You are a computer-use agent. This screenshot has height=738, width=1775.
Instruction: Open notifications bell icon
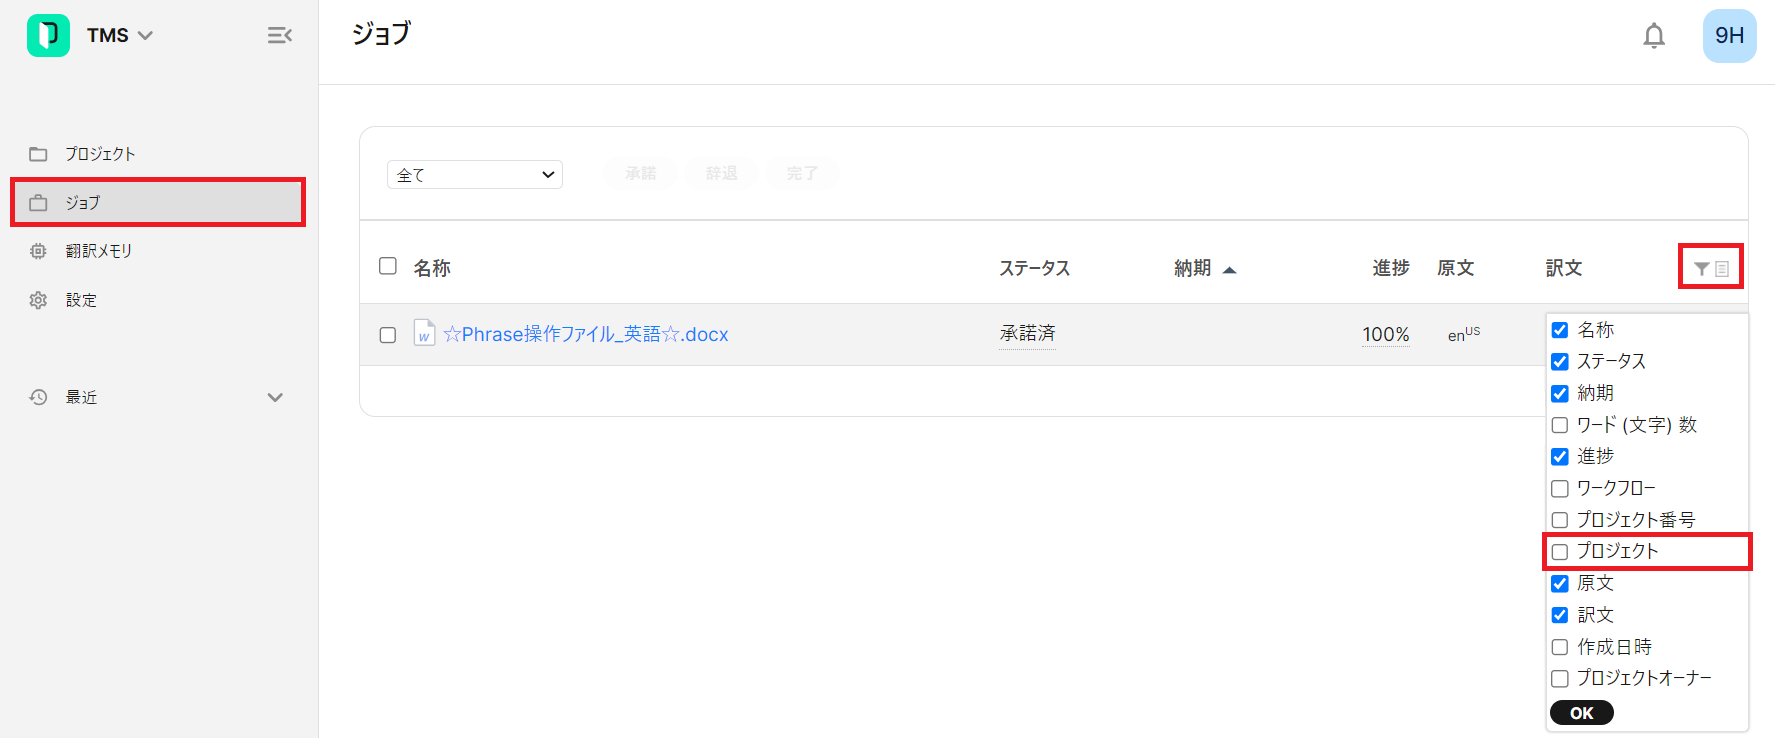tap(1654, 36)
